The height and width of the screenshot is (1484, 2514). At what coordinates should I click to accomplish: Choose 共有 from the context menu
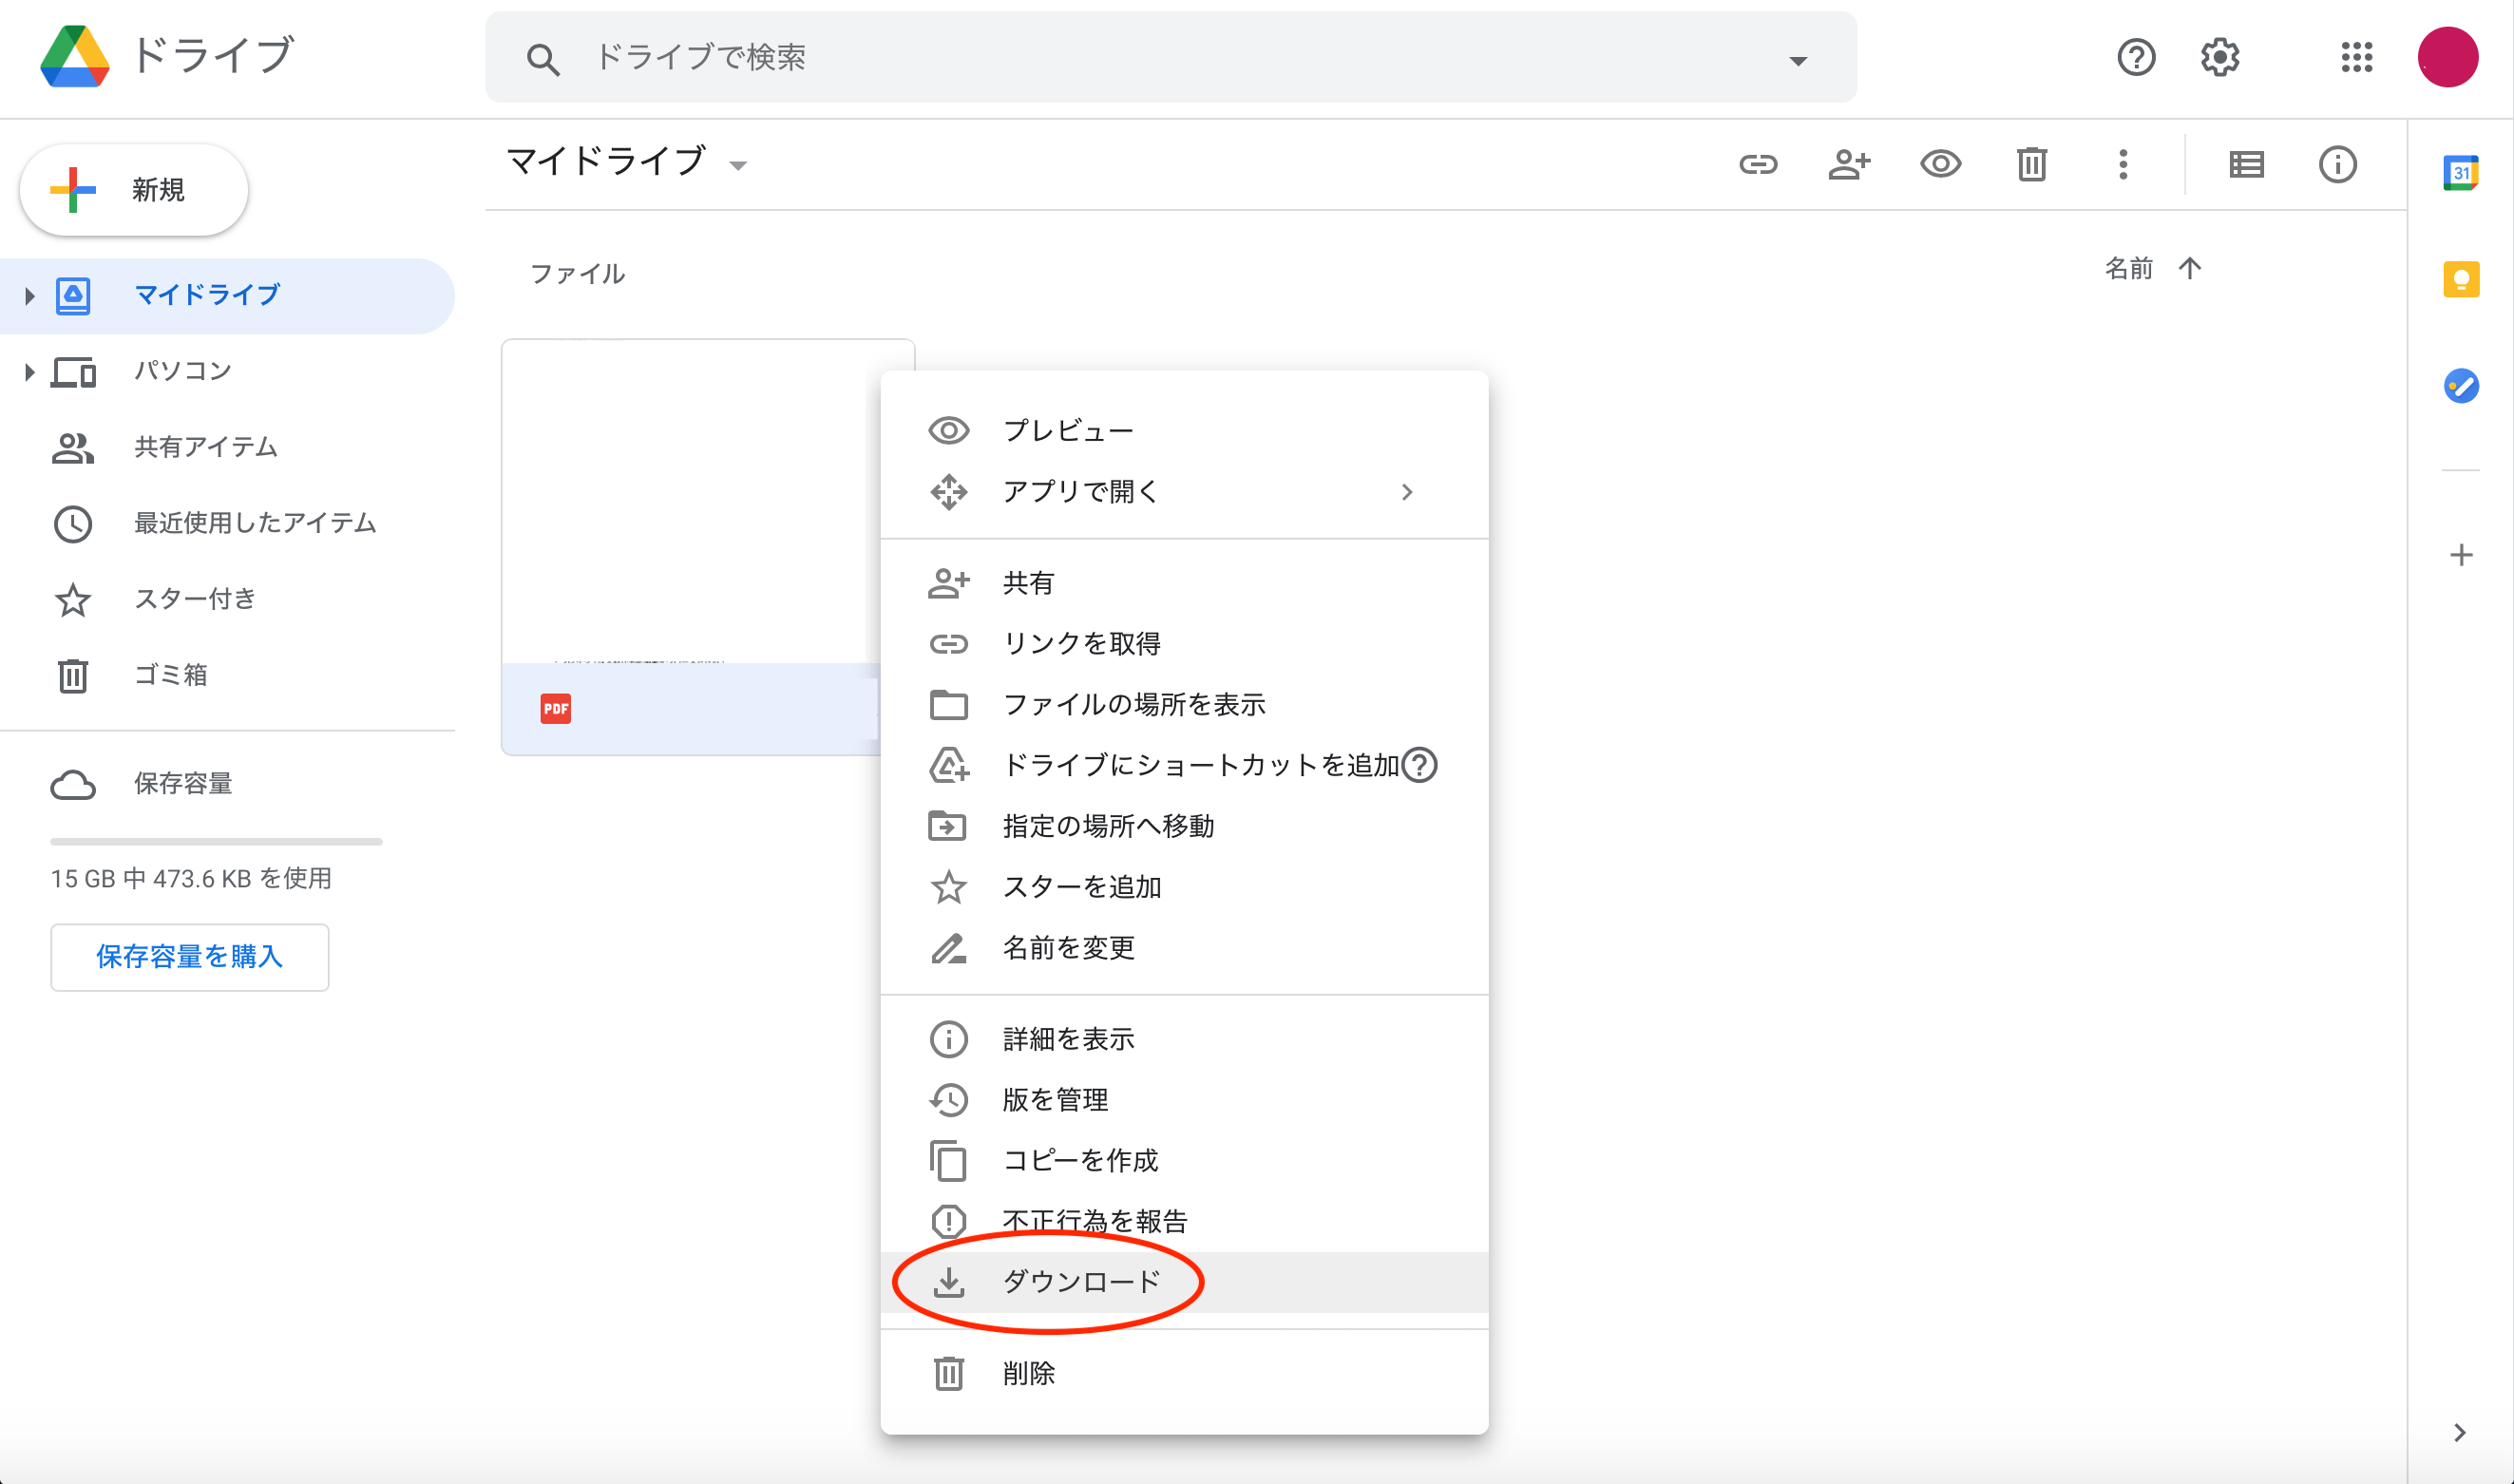[1184, 583]
